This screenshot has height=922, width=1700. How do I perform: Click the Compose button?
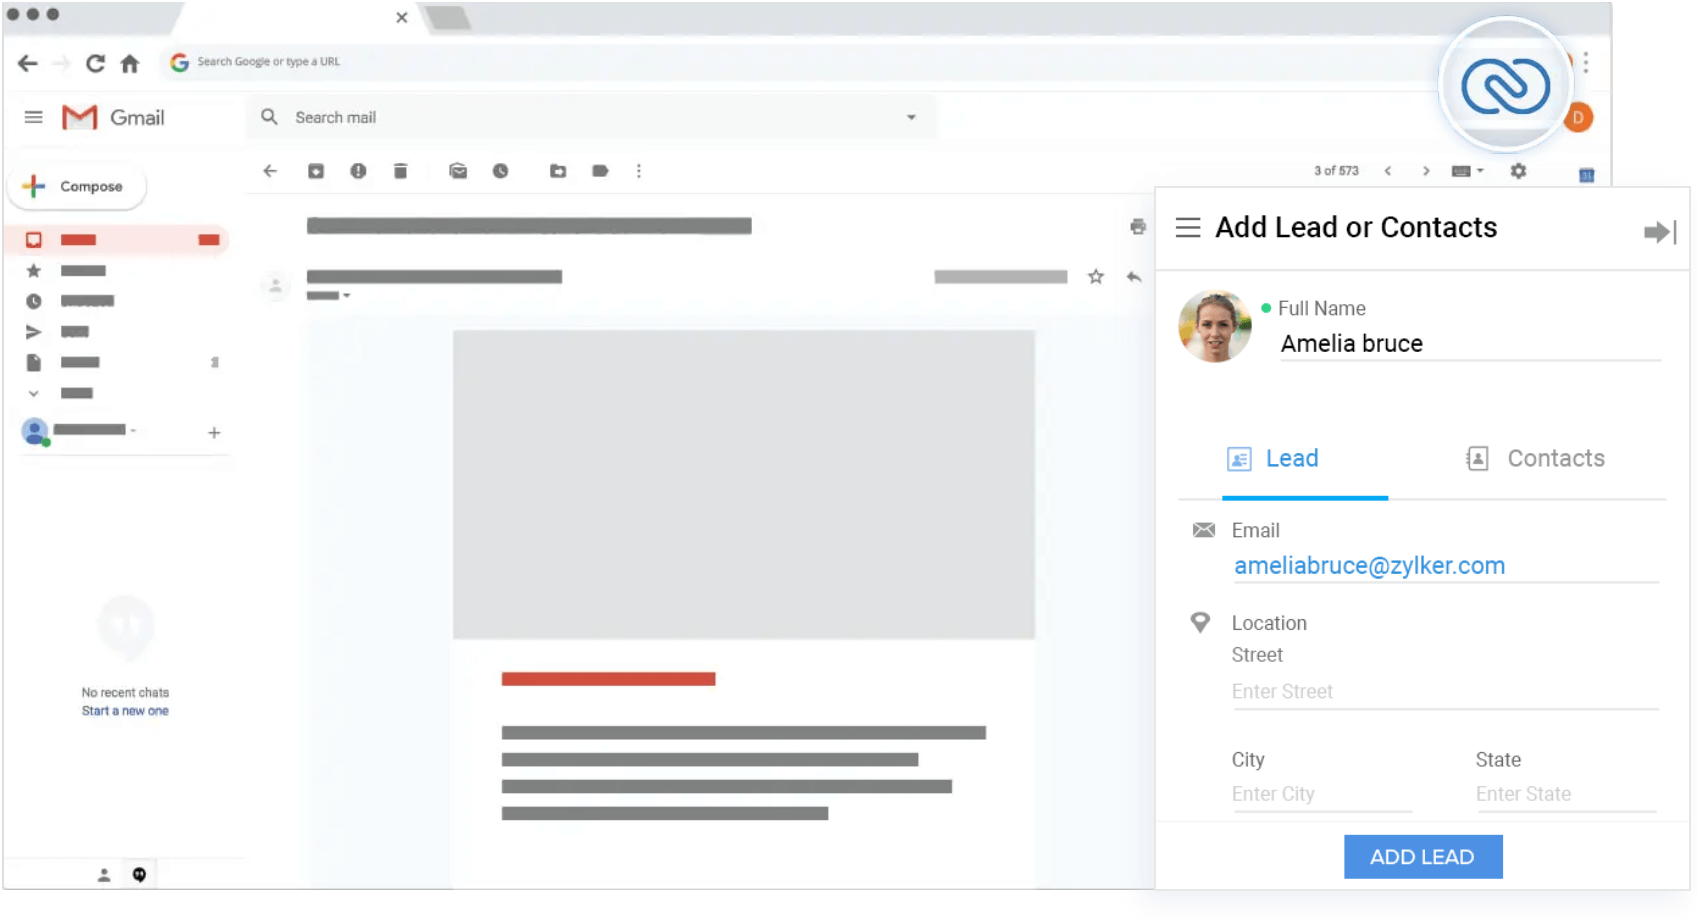coord(77,186)
